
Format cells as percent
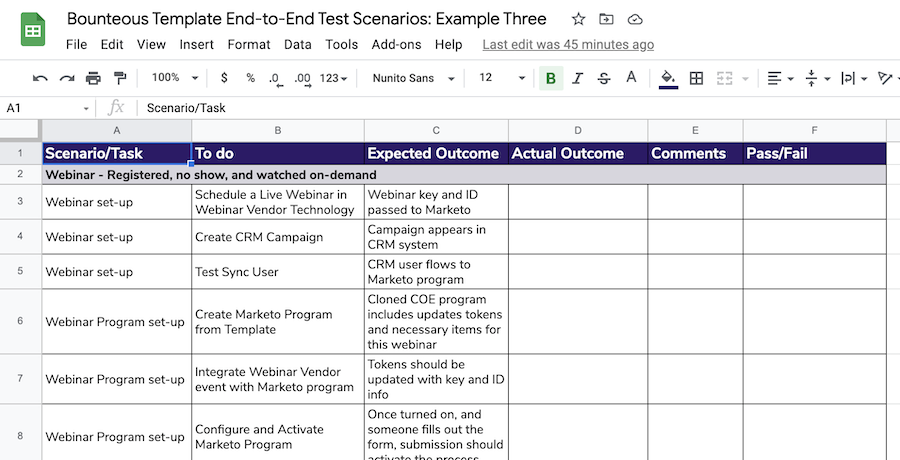point(250,78)
